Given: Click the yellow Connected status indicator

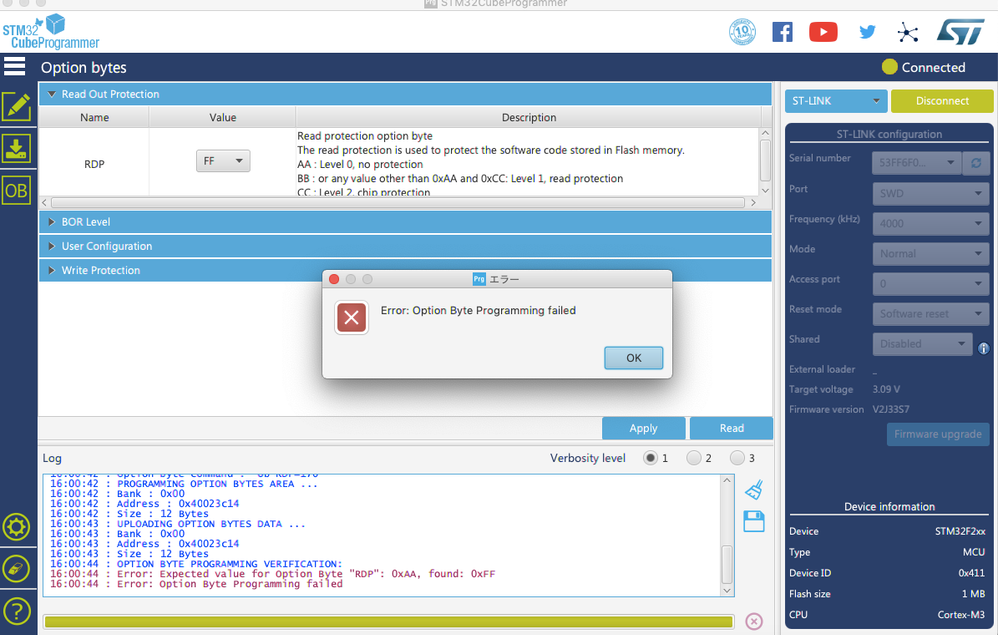Looking at the screenshot, I should [889, 67].
